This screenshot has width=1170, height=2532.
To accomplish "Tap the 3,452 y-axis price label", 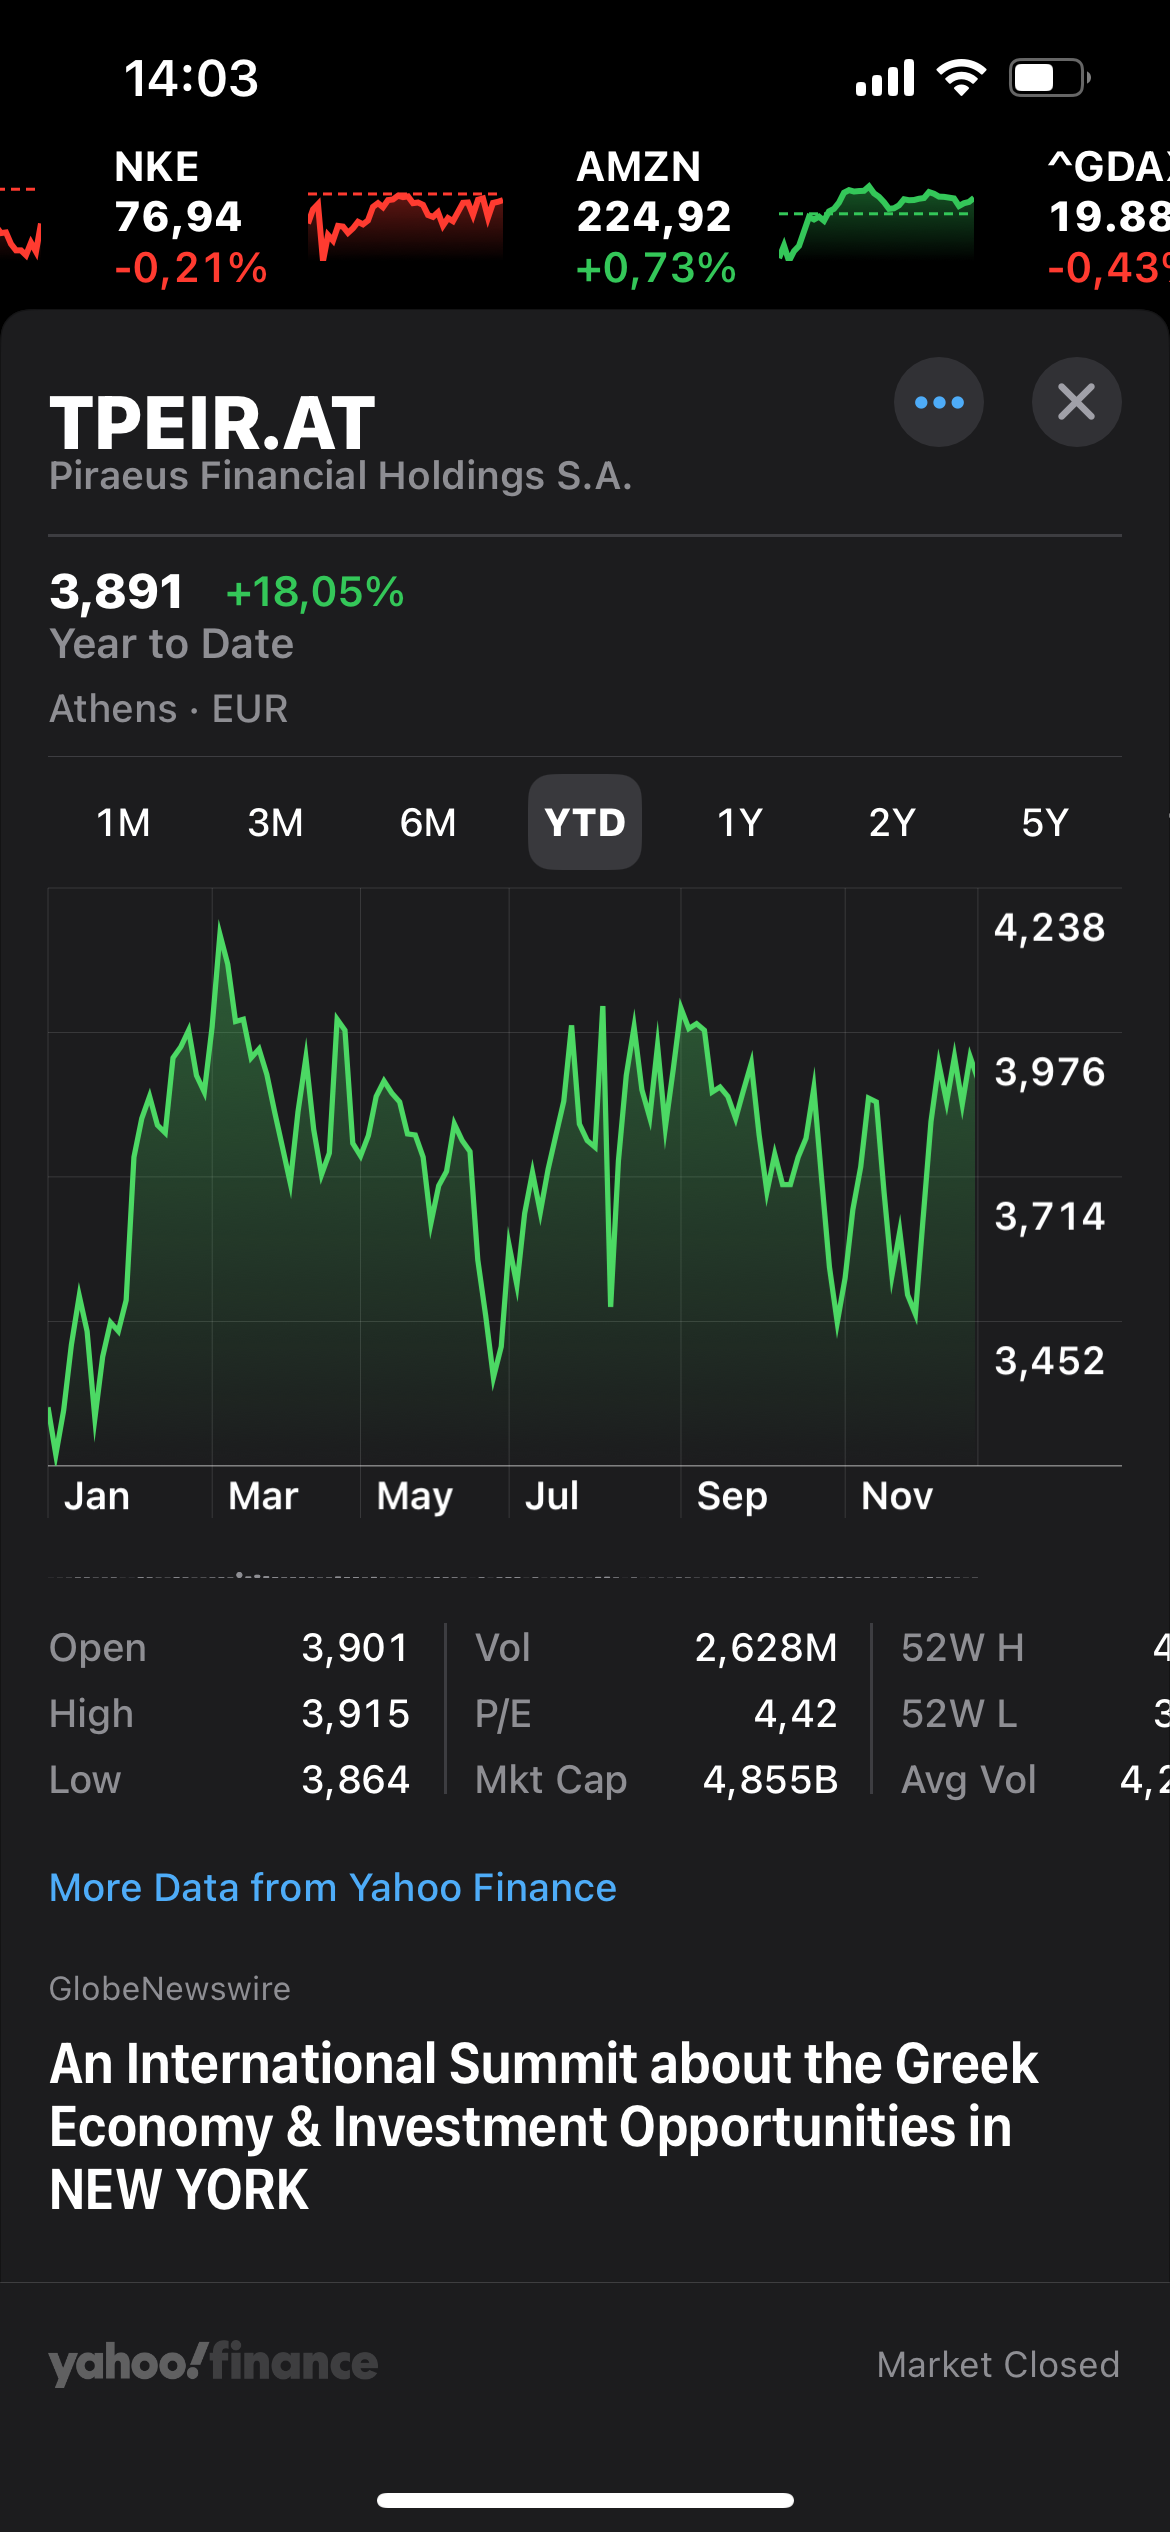I will tap(1050, 1361).
